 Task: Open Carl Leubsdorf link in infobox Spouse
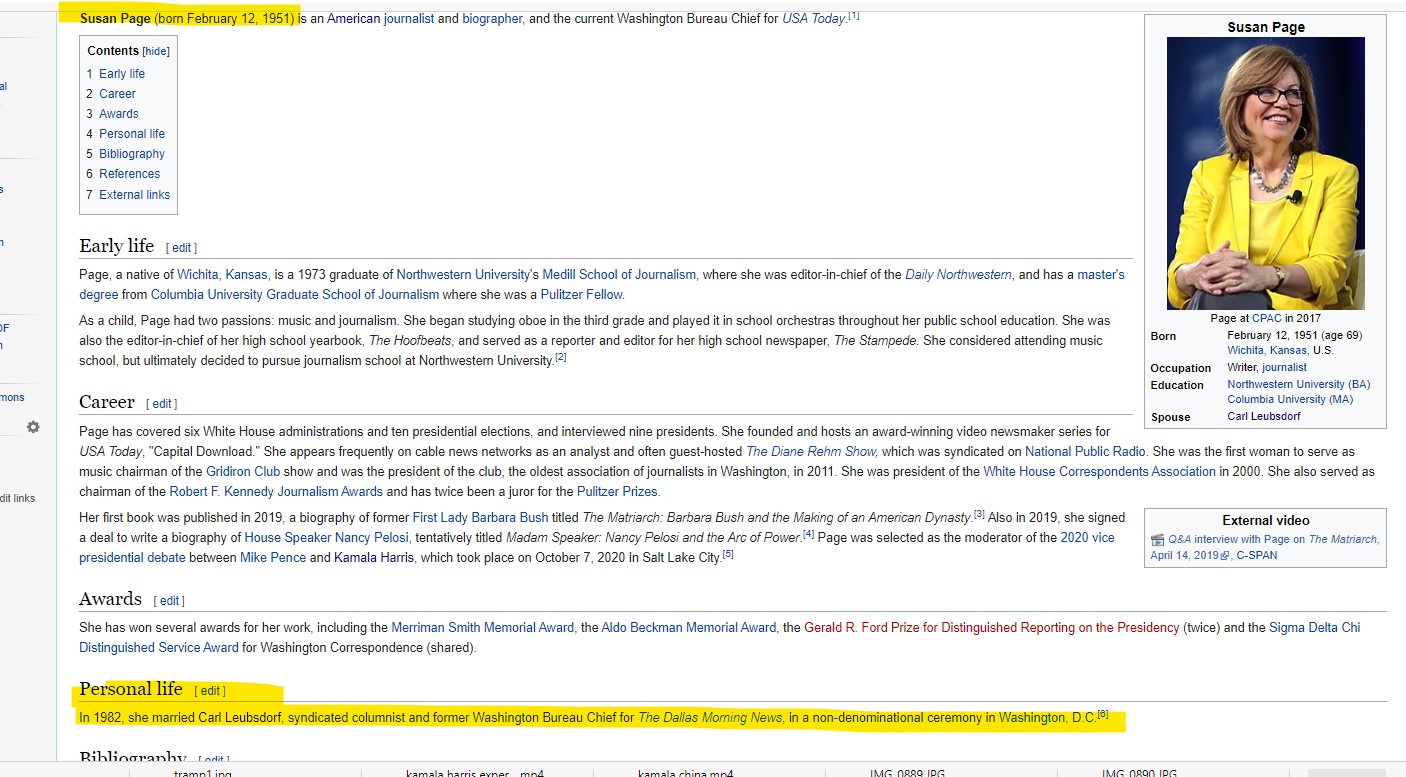[1263, 417]
